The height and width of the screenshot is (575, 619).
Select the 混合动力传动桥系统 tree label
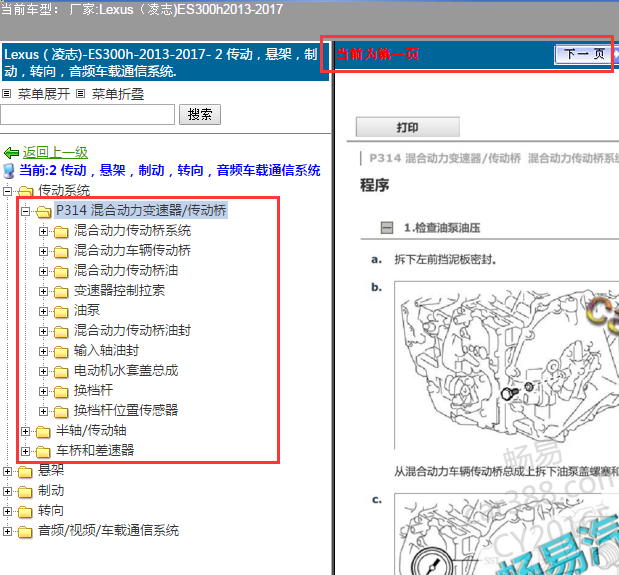(133, 230)
